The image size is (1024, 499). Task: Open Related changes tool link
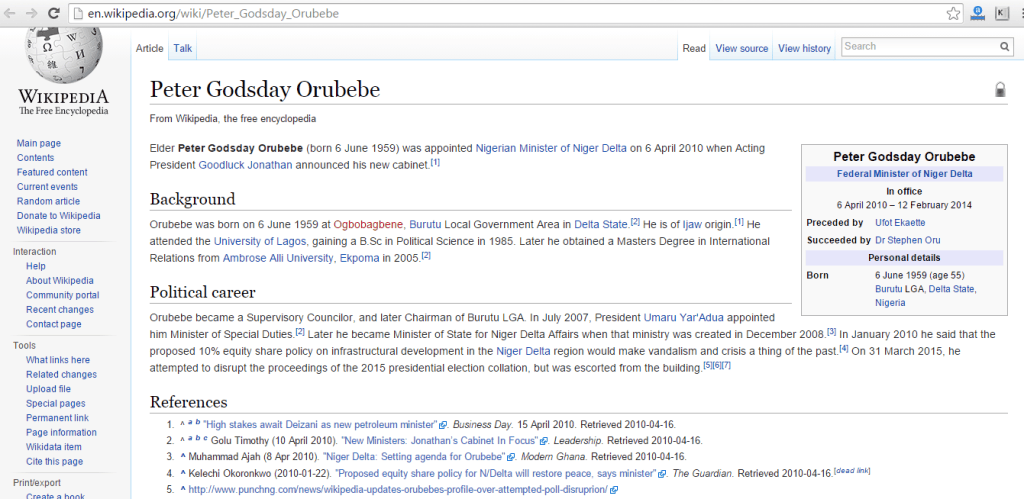(61, 374)
